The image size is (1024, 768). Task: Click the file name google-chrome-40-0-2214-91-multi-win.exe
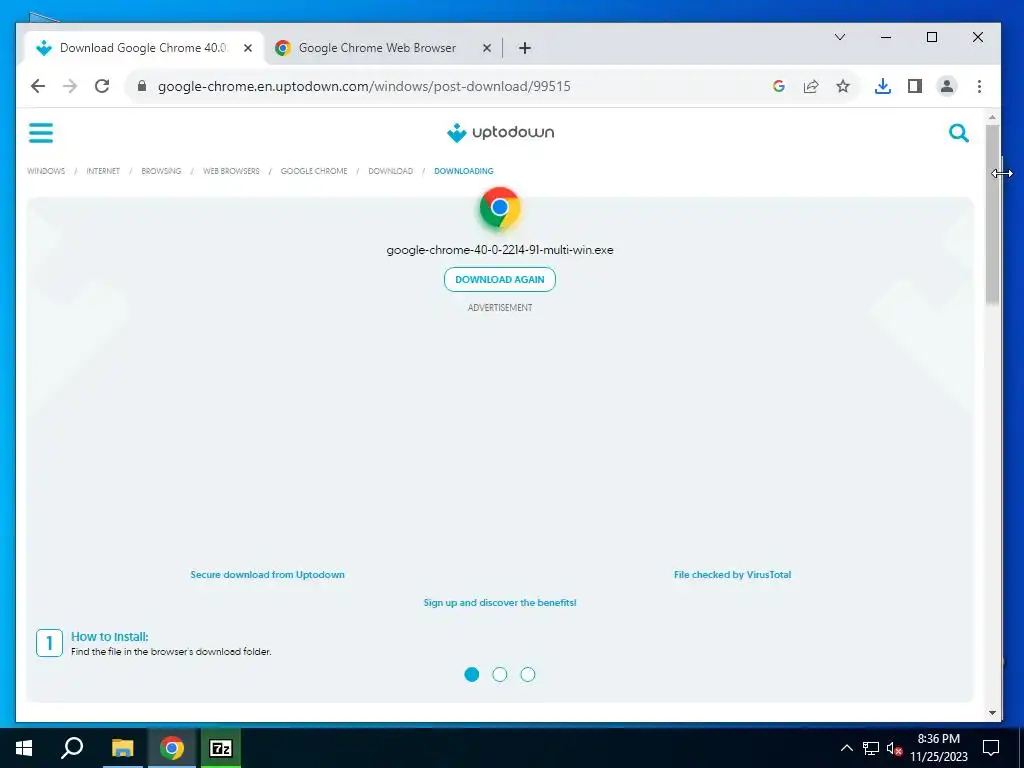pyautogui.click(x=500, y=250)
